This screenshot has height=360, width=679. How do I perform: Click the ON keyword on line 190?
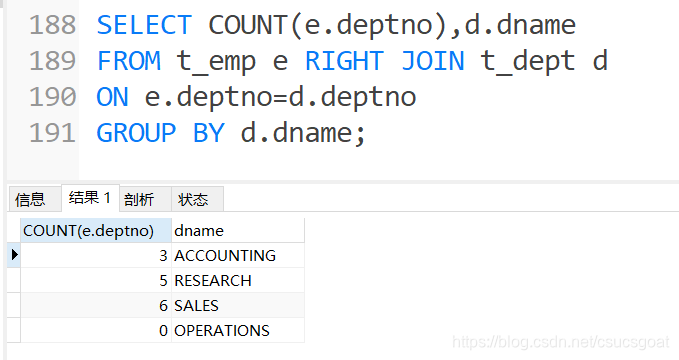click(112, 97)
